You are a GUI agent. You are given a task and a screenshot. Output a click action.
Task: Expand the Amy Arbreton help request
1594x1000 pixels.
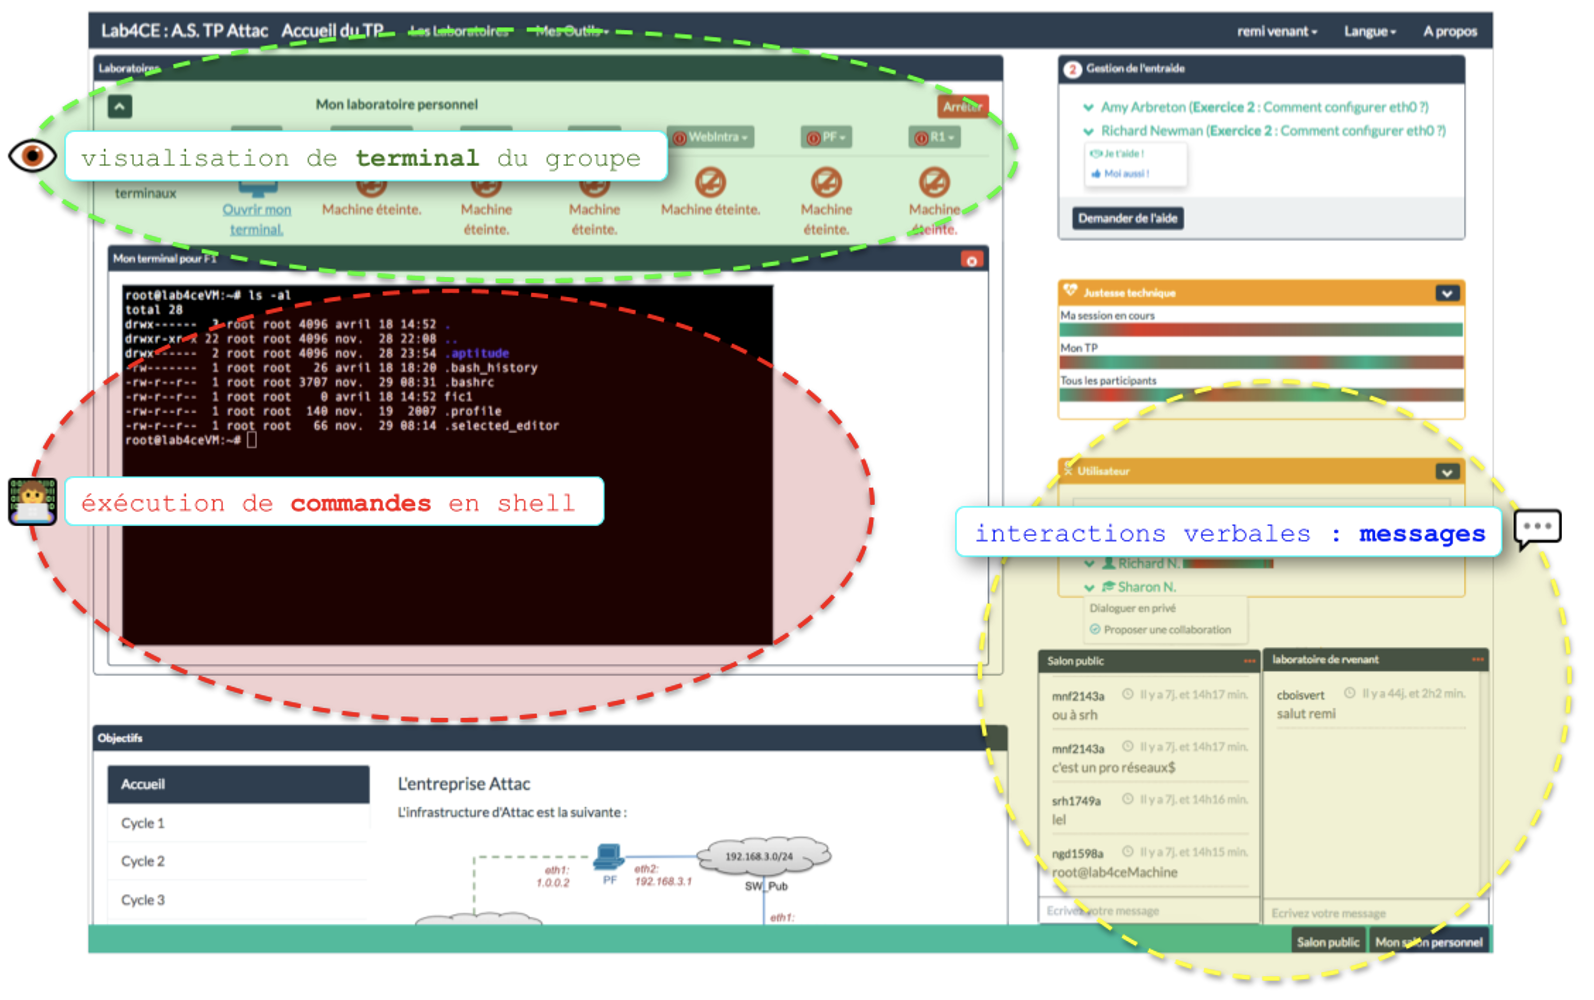[x=1088, y=107]
